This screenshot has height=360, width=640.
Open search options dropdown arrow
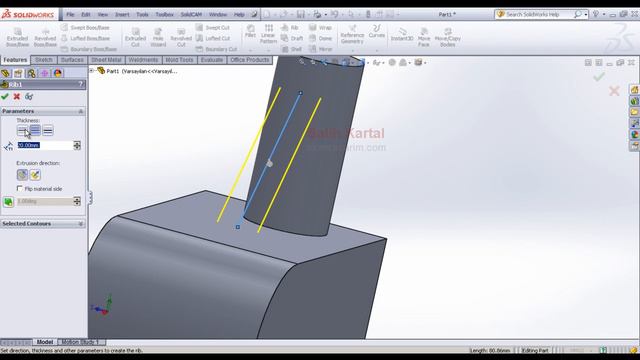click(586, 15)
